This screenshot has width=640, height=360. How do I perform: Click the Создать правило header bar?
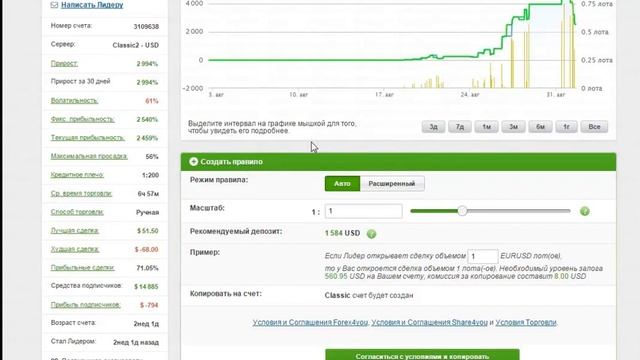pos(398,162)
